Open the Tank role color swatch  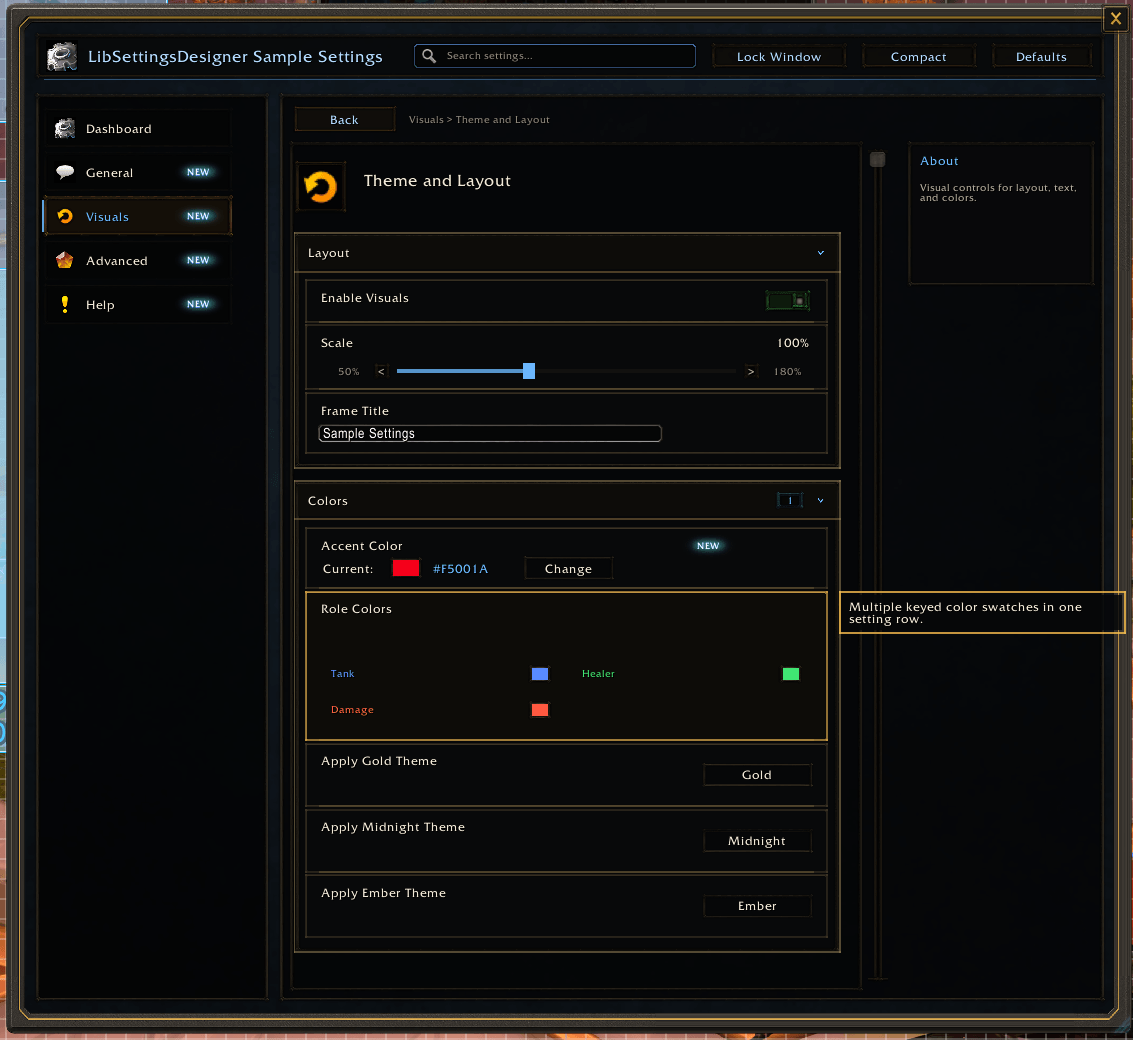(540, 674)
